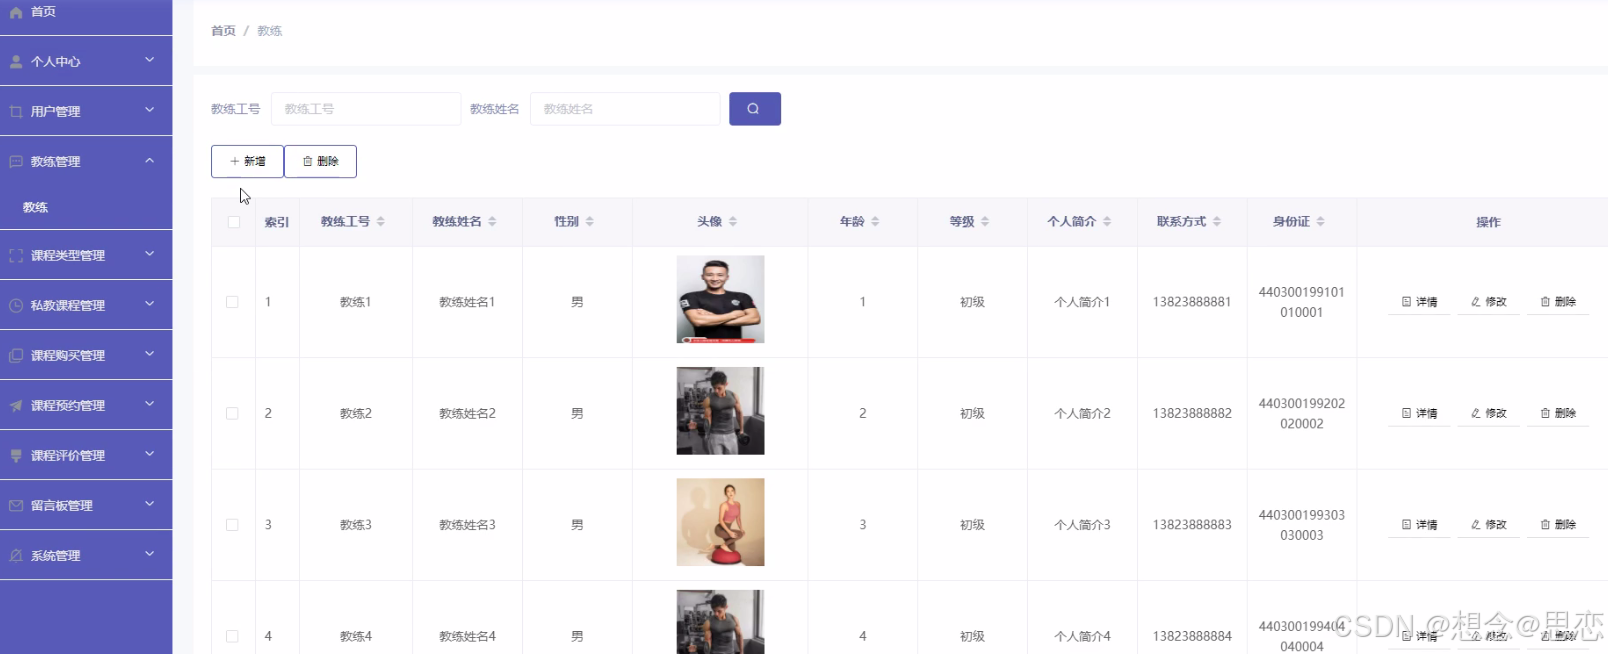Click 删除 for 教练3
1608x654 pixels.
(1558, 525)
